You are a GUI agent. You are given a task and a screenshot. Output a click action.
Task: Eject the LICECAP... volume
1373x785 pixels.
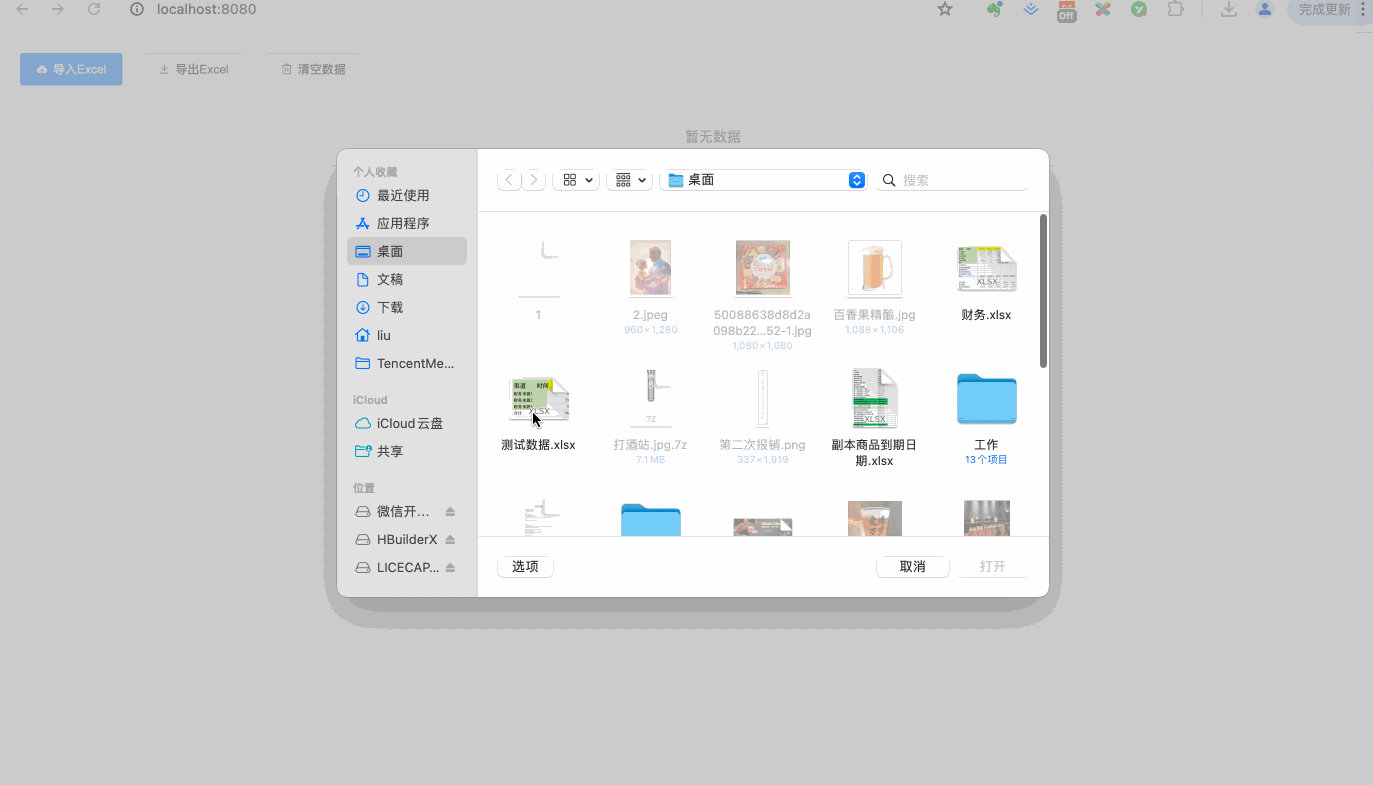[450, 567]
